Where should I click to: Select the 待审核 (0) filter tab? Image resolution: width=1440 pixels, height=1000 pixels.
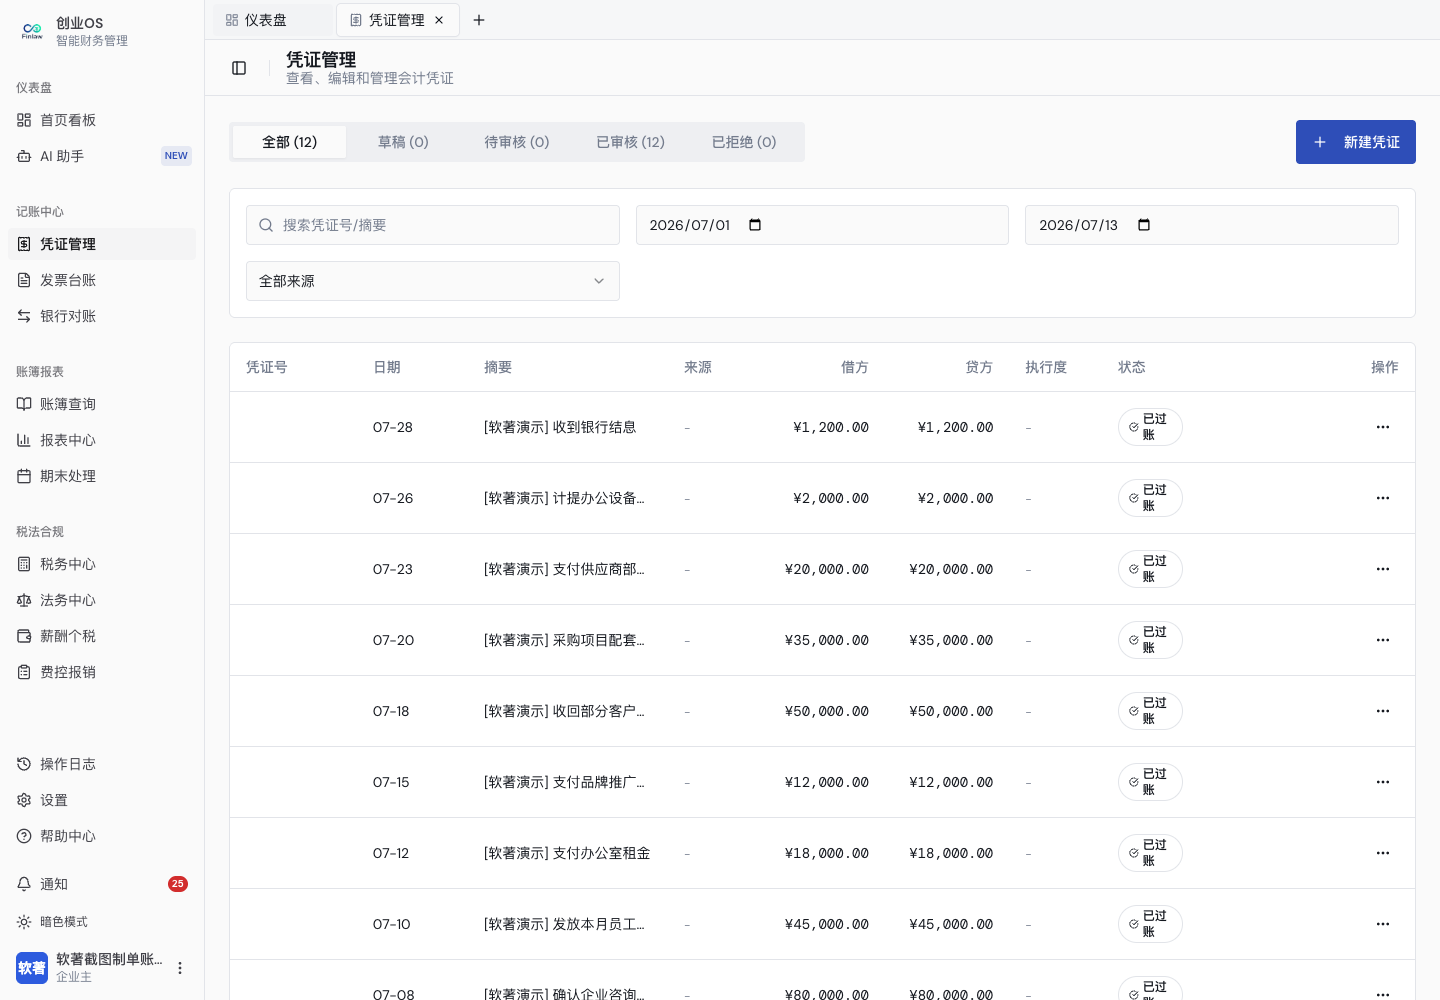[517, 142]
